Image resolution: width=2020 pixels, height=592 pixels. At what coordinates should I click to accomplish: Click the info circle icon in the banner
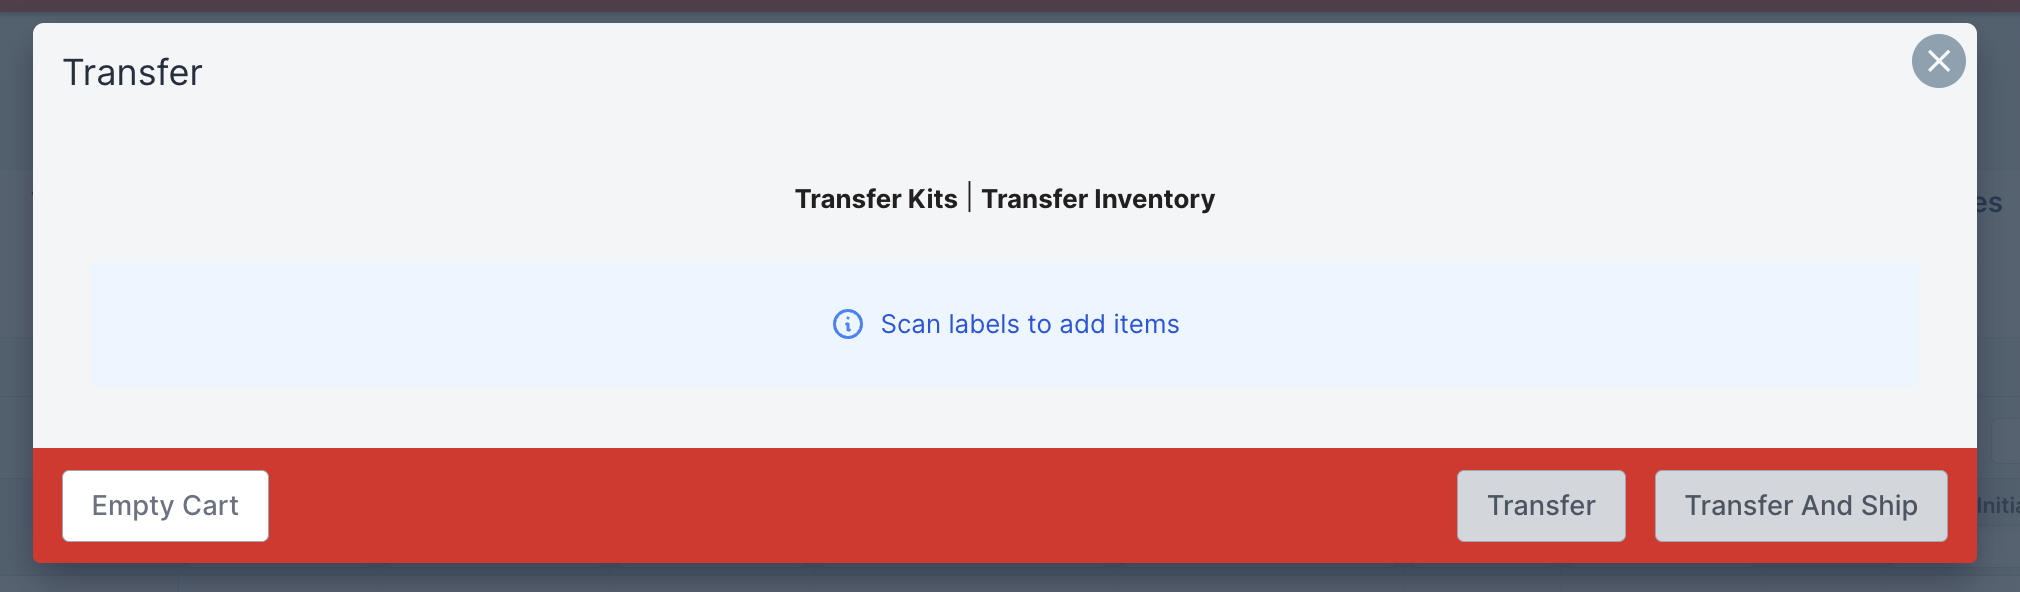point(848,324)
